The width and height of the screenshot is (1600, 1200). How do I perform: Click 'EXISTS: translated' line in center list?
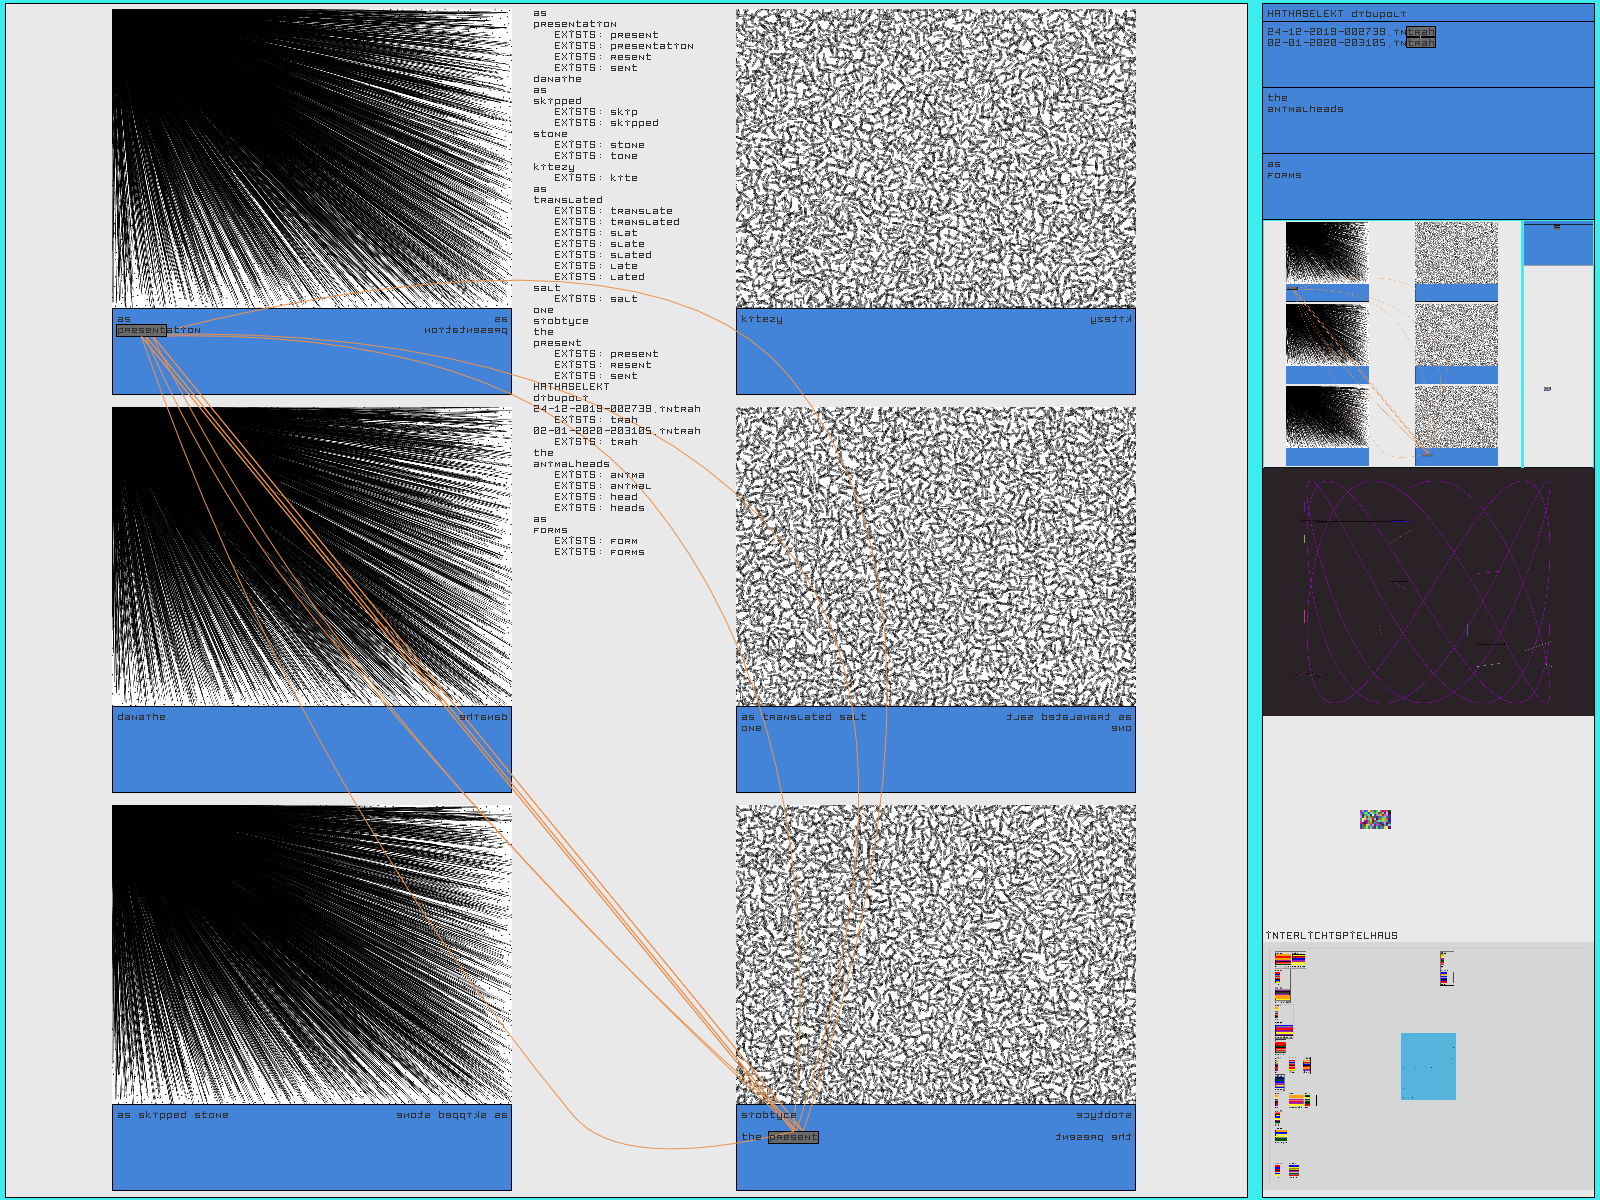(x=616, y=222)
